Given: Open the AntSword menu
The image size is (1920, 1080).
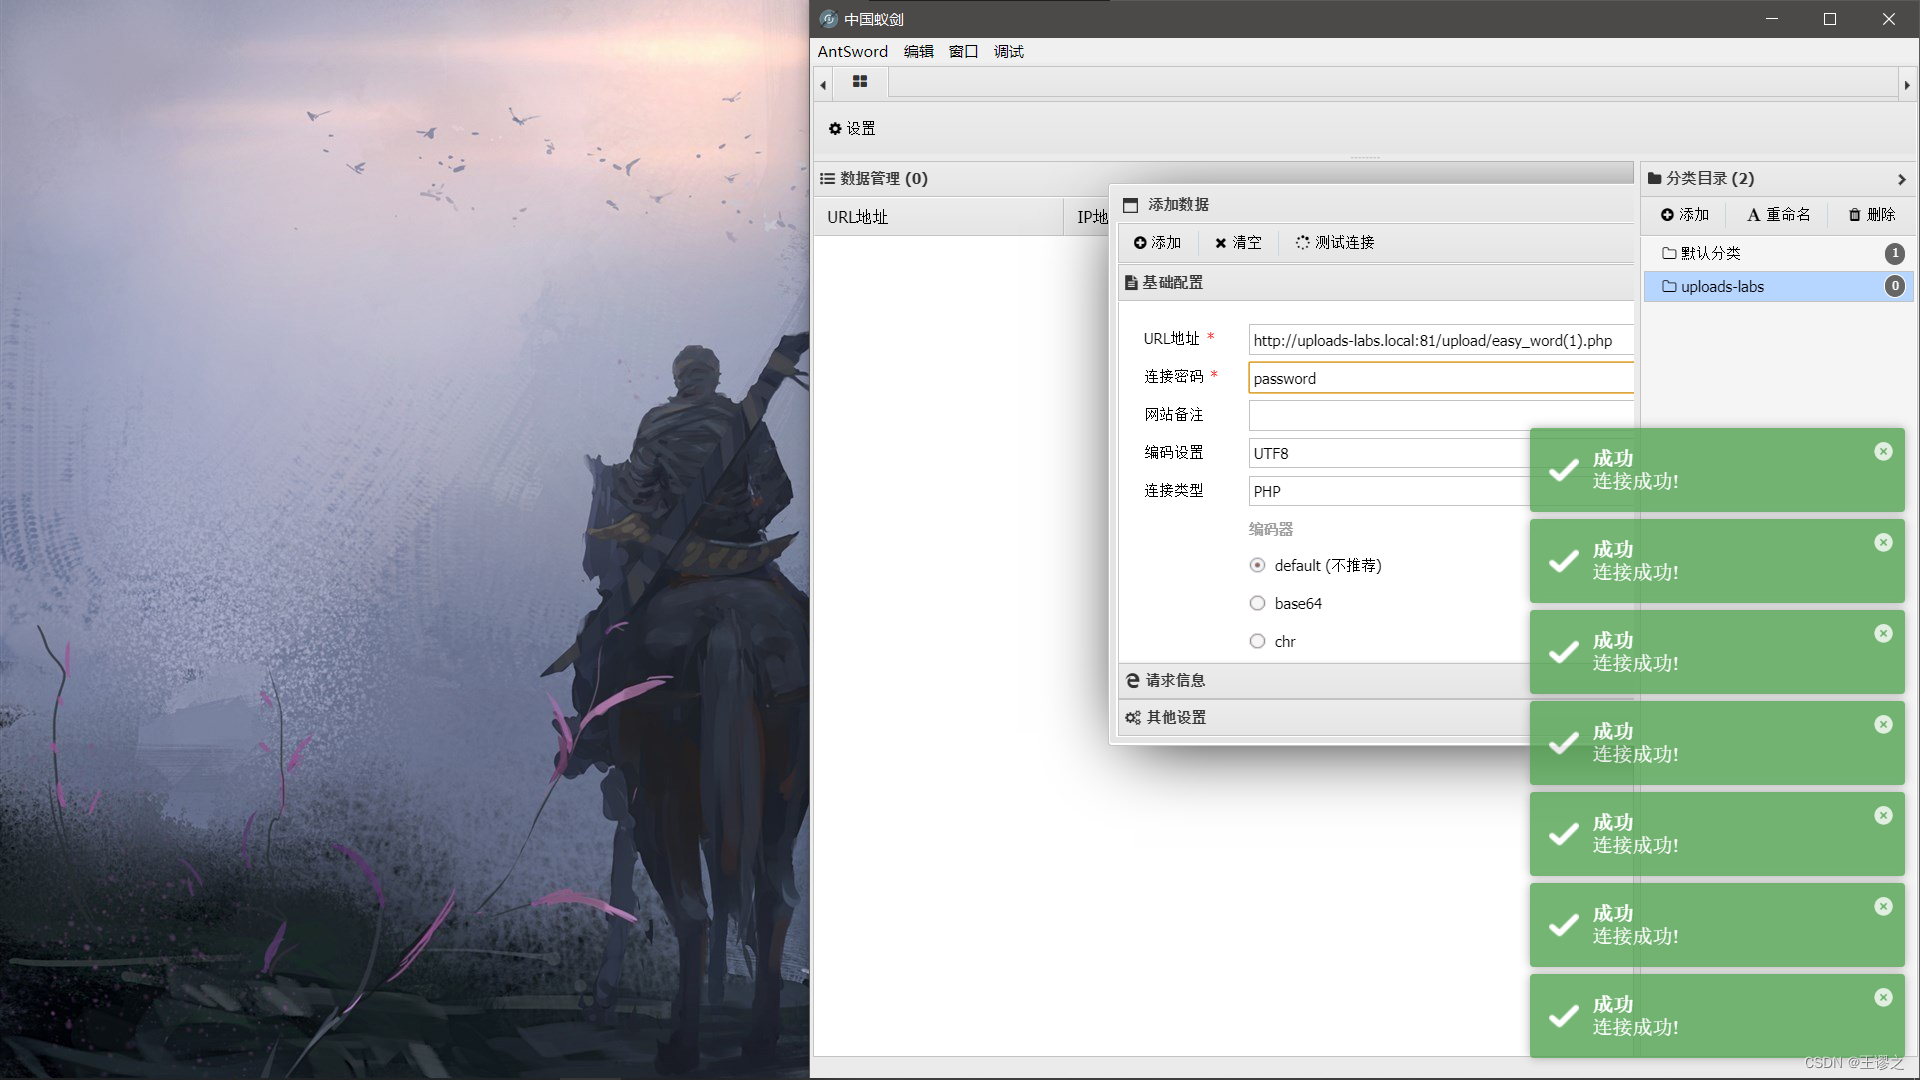Looking at the screenshot, I should [x=852, y=51].
